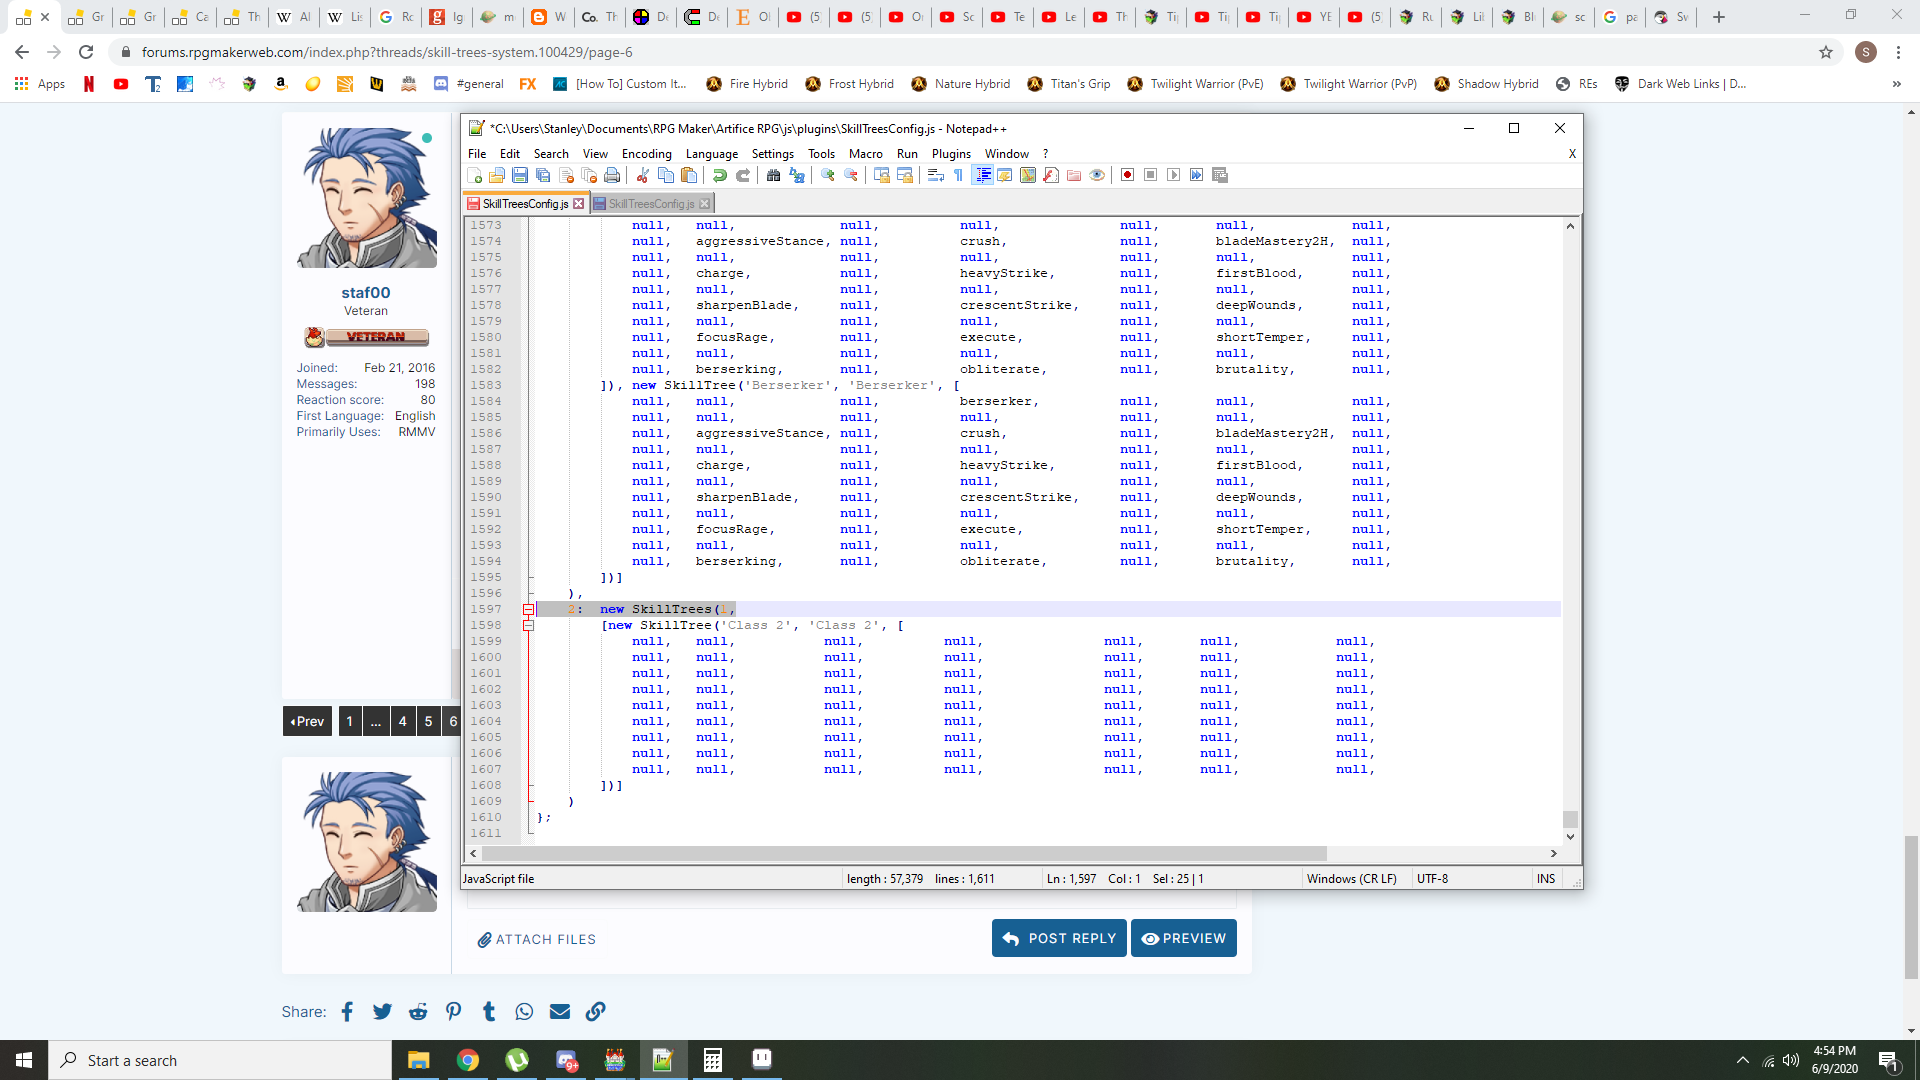
Task: Toggle Synchronize Horizontal Scrolling icon
Action: [905, 175]
